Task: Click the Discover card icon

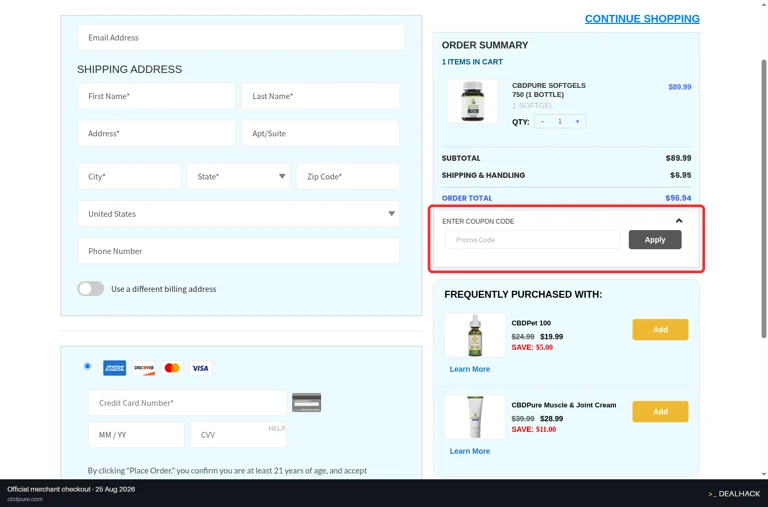Action: point(144,368)
